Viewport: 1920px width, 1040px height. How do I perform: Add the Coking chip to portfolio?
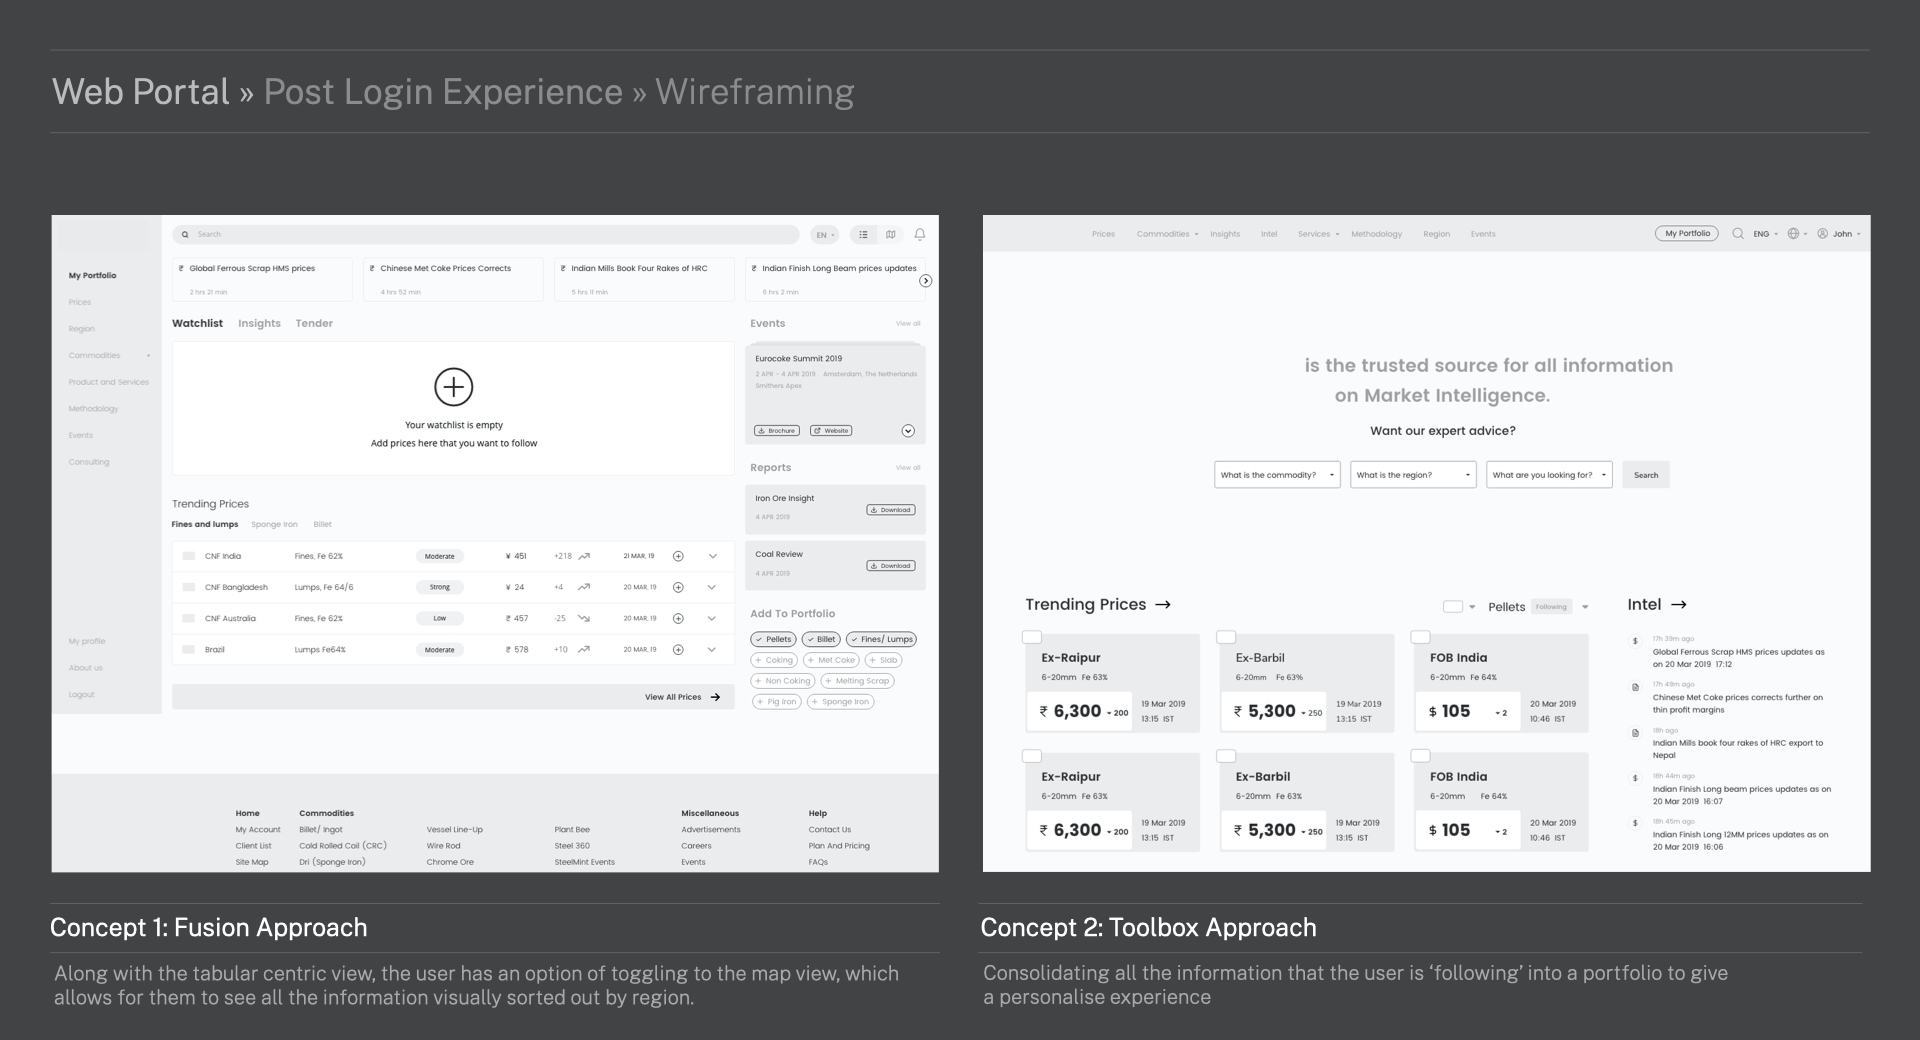(774, 660)
